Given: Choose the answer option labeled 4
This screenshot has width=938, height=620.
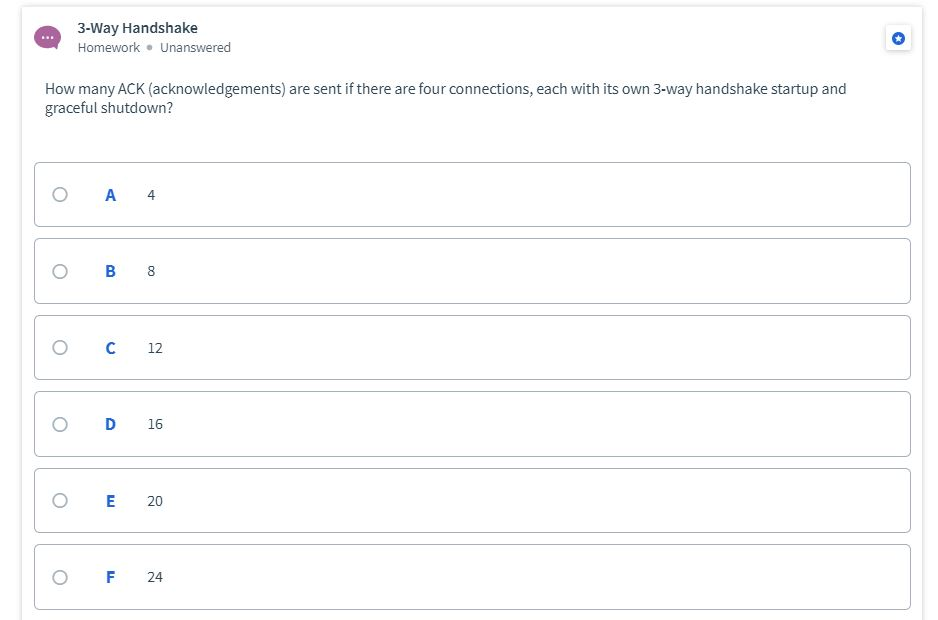Looking at the screenshot, I should [x=150, y=194].
